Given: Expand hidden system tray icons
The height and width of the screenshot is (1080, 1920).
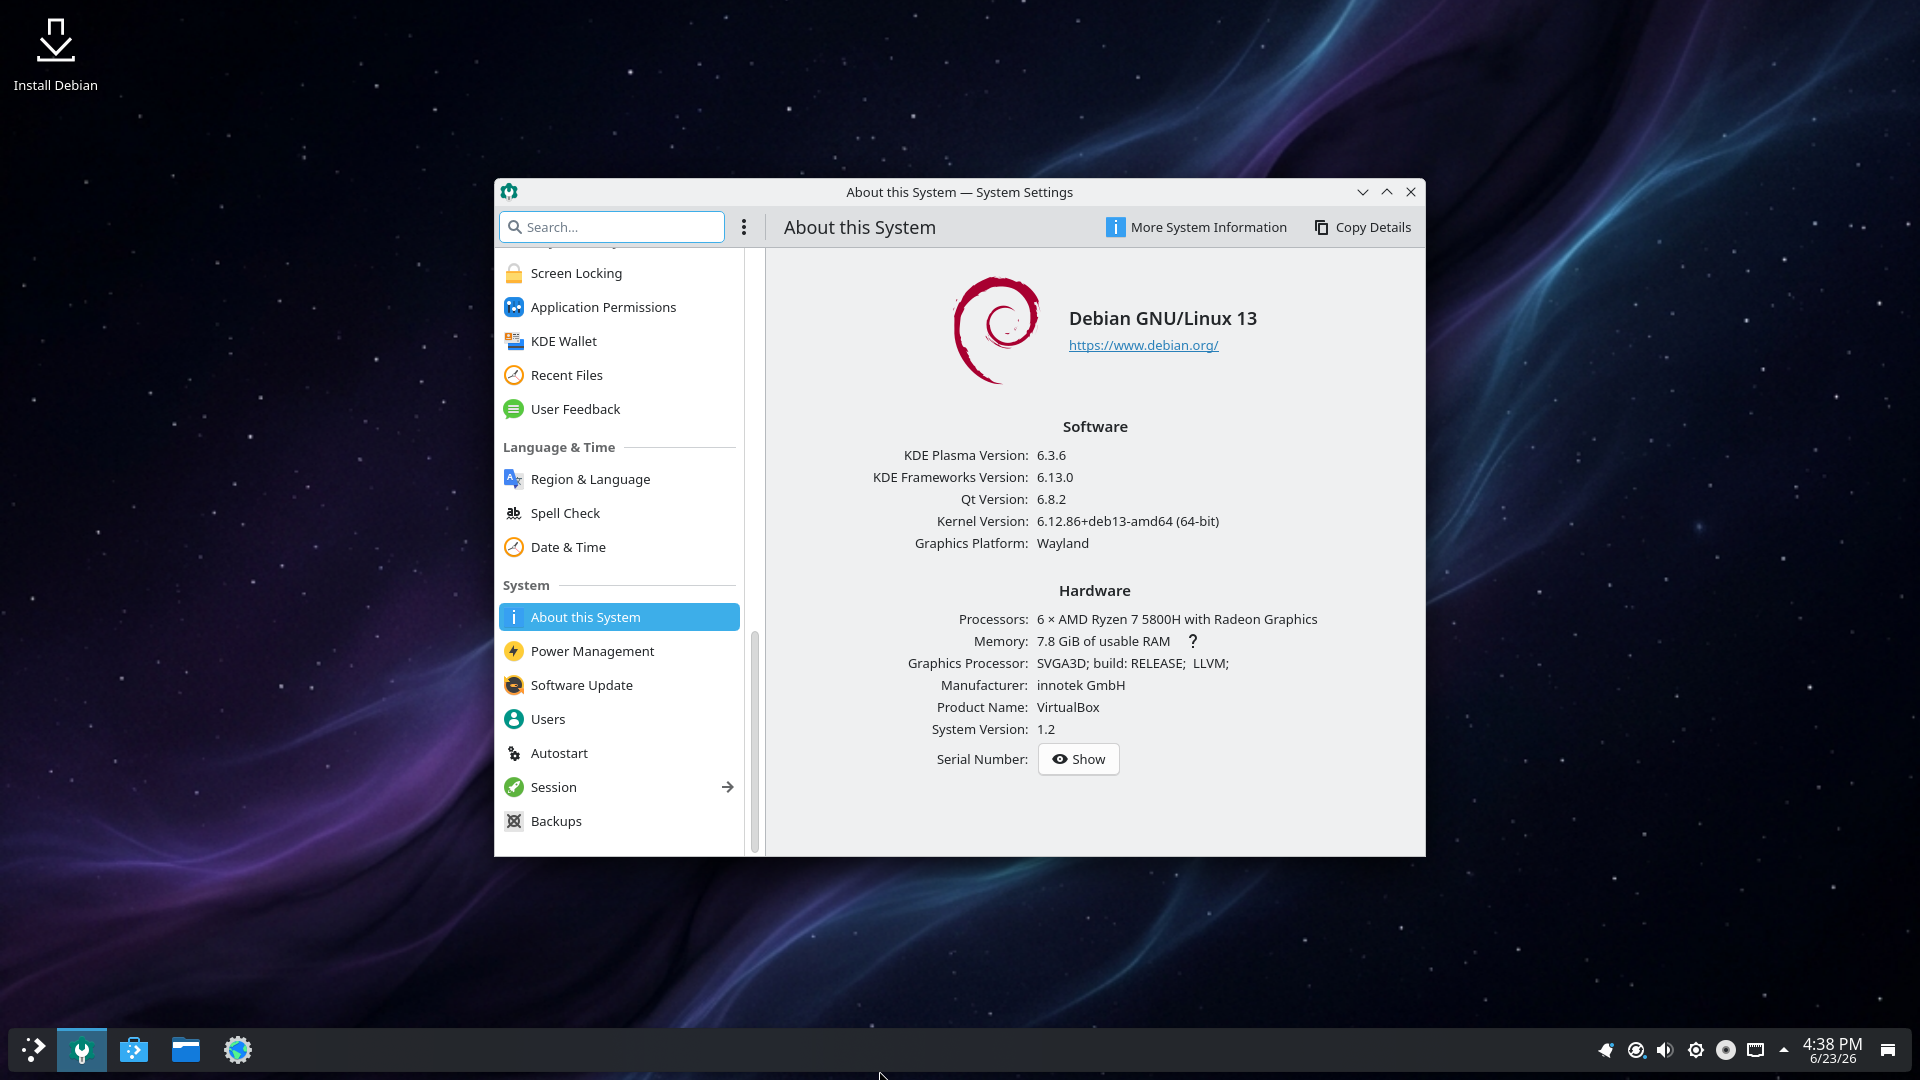Looking at the screenshot, I should [1784, 1050].
